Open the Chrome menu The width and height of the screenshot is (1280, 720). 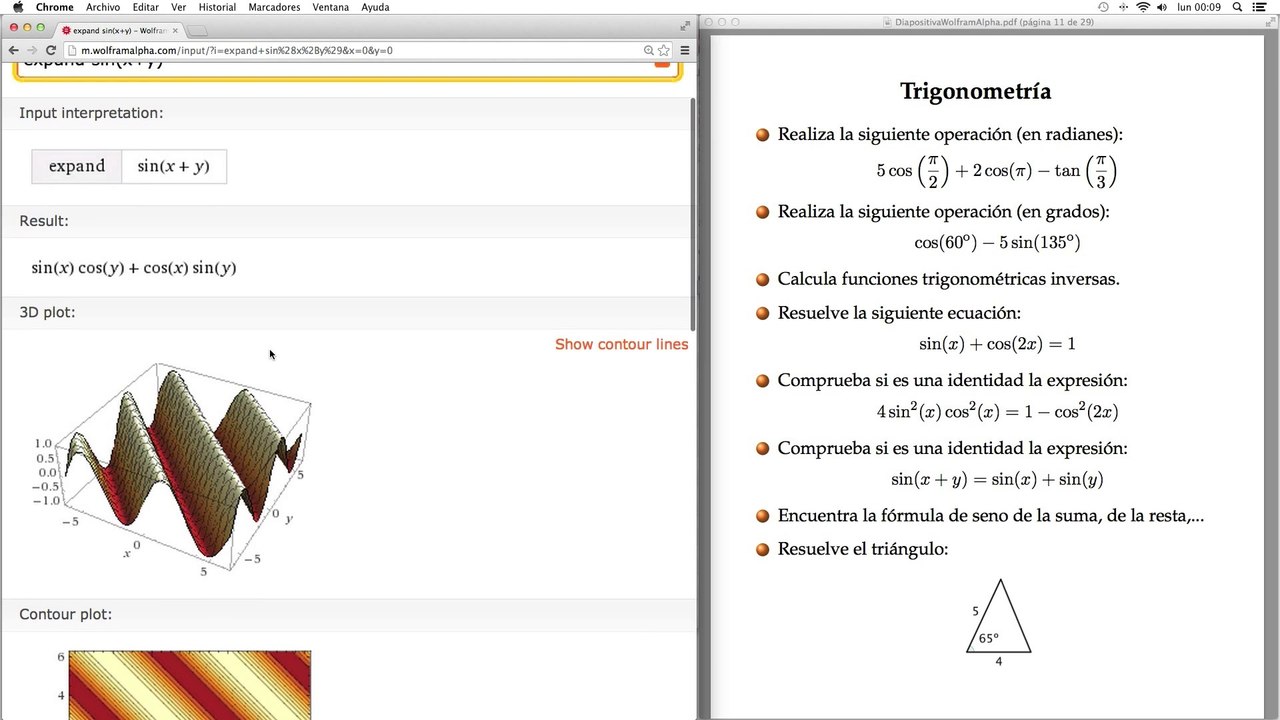click(x=55, y=7)
